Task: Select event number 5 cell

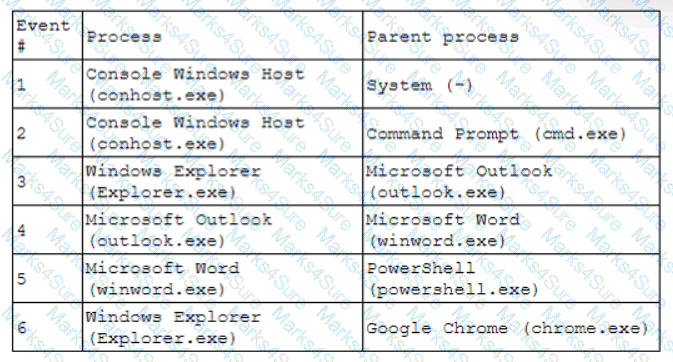Action: tap(48, 278)
